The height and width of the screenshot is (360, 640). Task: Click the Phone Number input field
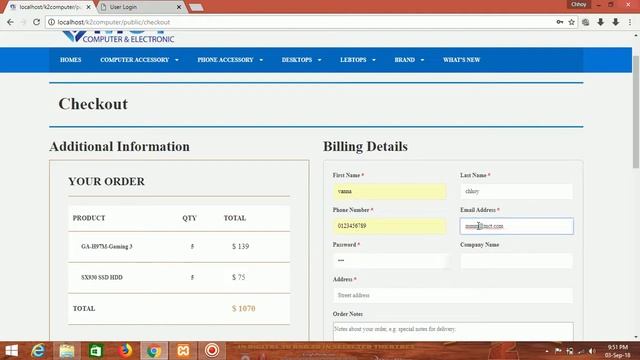point(389,226)
